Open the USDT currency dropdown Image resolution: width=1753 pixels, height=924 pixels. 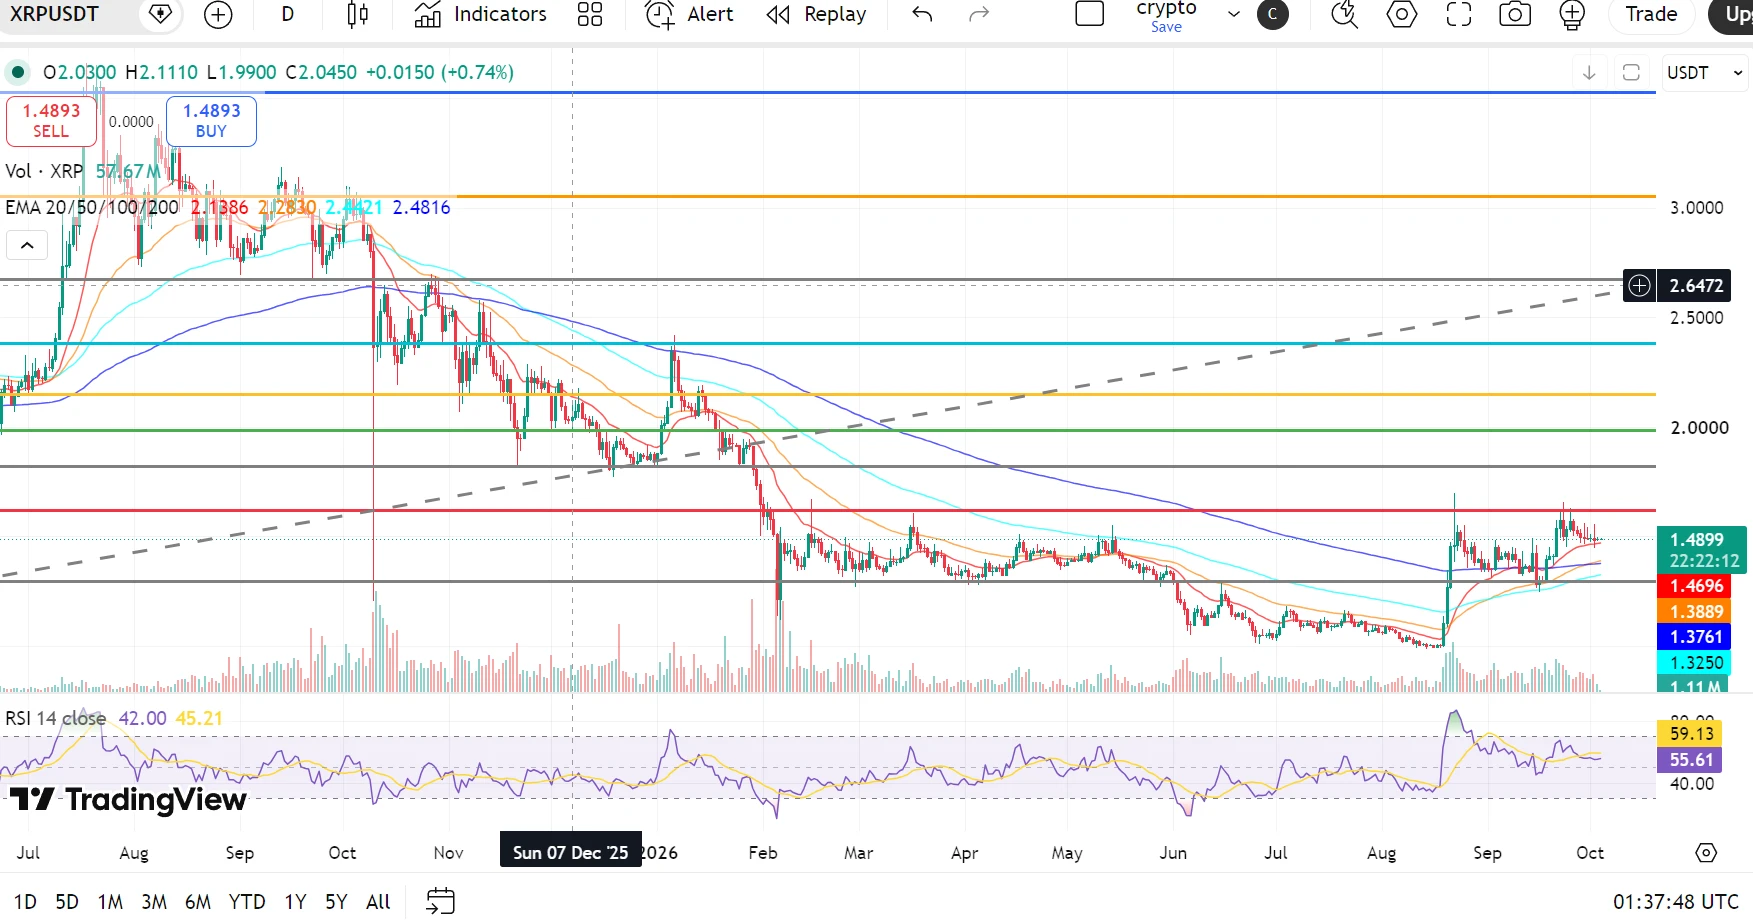click(x=1704, y=73)
